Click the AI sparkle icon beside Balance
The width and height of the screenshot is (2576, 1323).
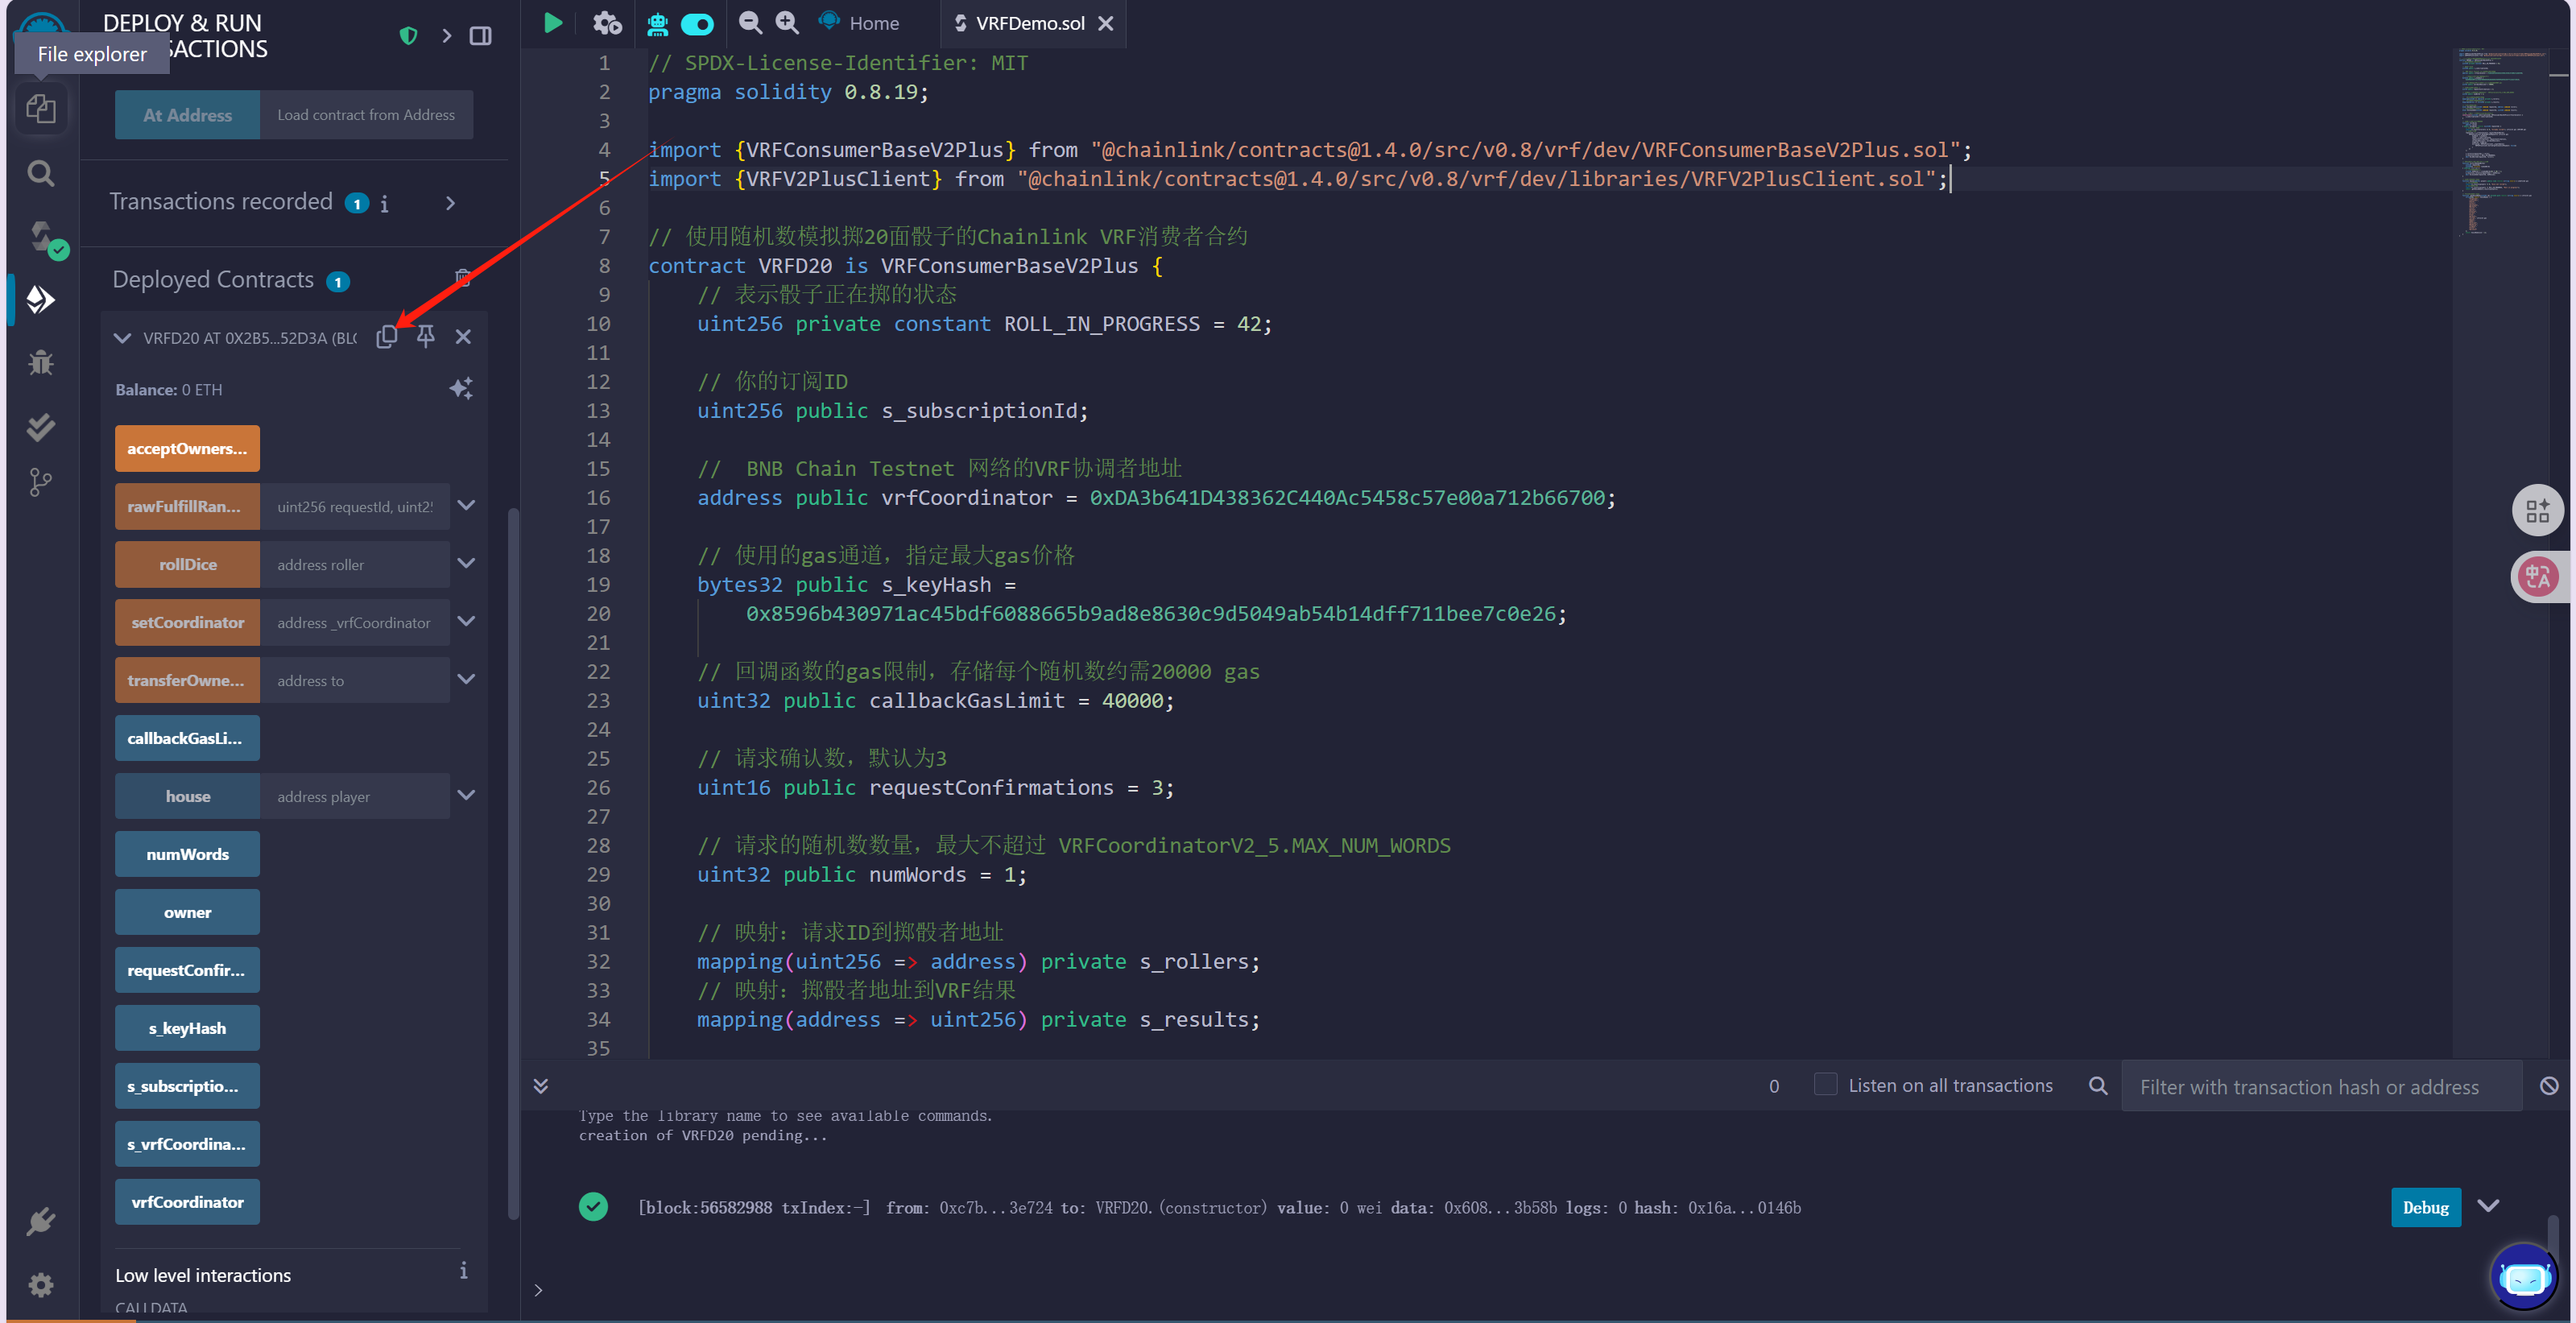click(x=460, y=388)
